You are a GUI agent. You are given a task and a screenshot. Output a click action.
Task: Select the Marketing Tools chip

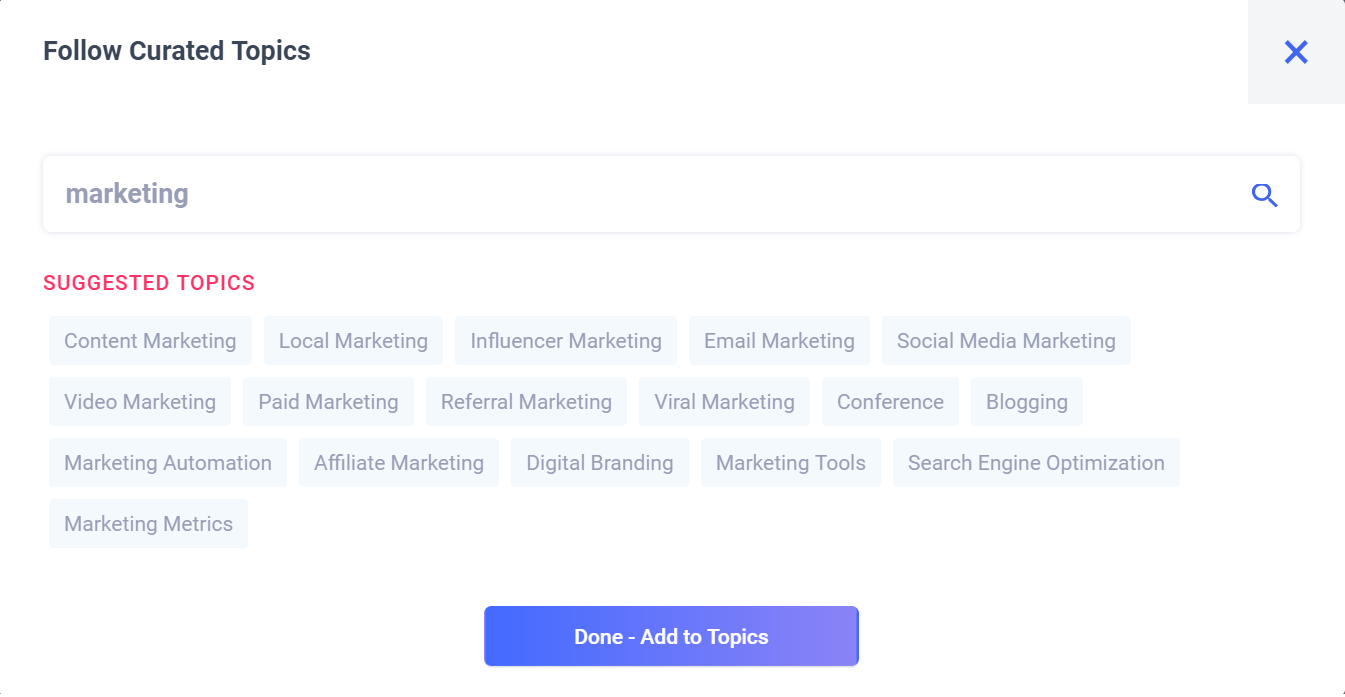pyautogui.click(x=791, y=463)
